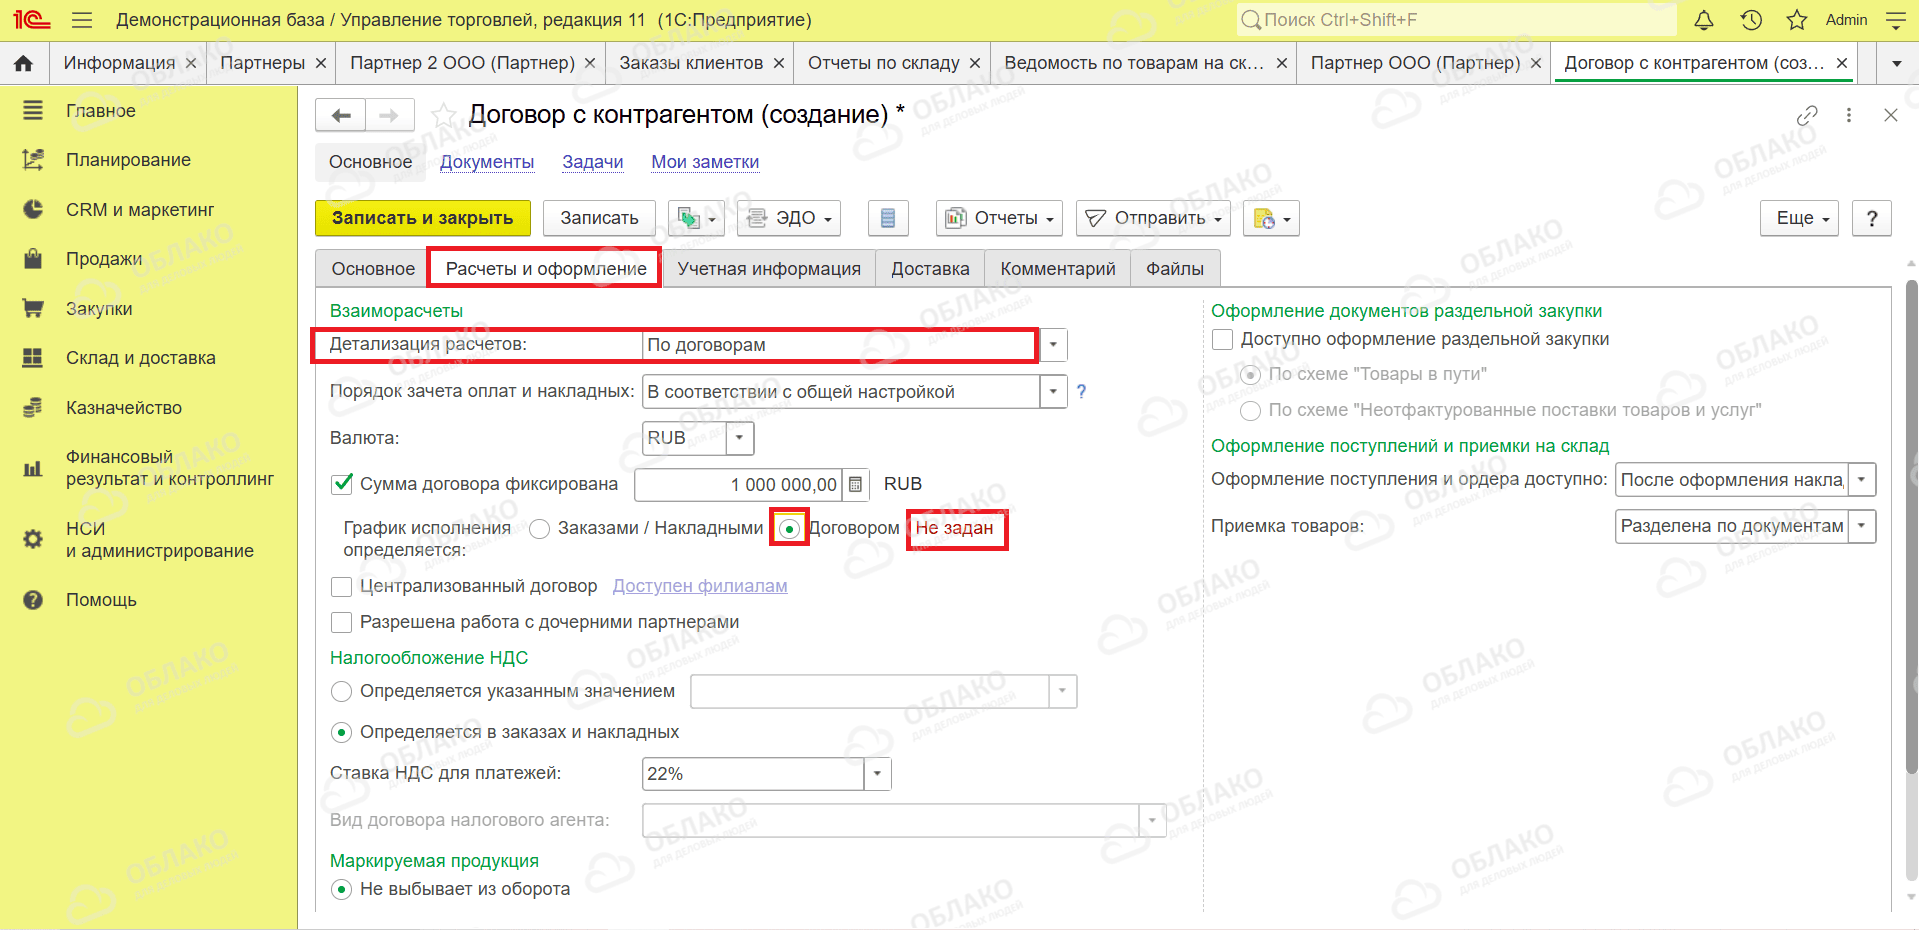Open the 1C main menu hamburger icon
Viewport: 1919px width, 930px height.
[82, 20]
